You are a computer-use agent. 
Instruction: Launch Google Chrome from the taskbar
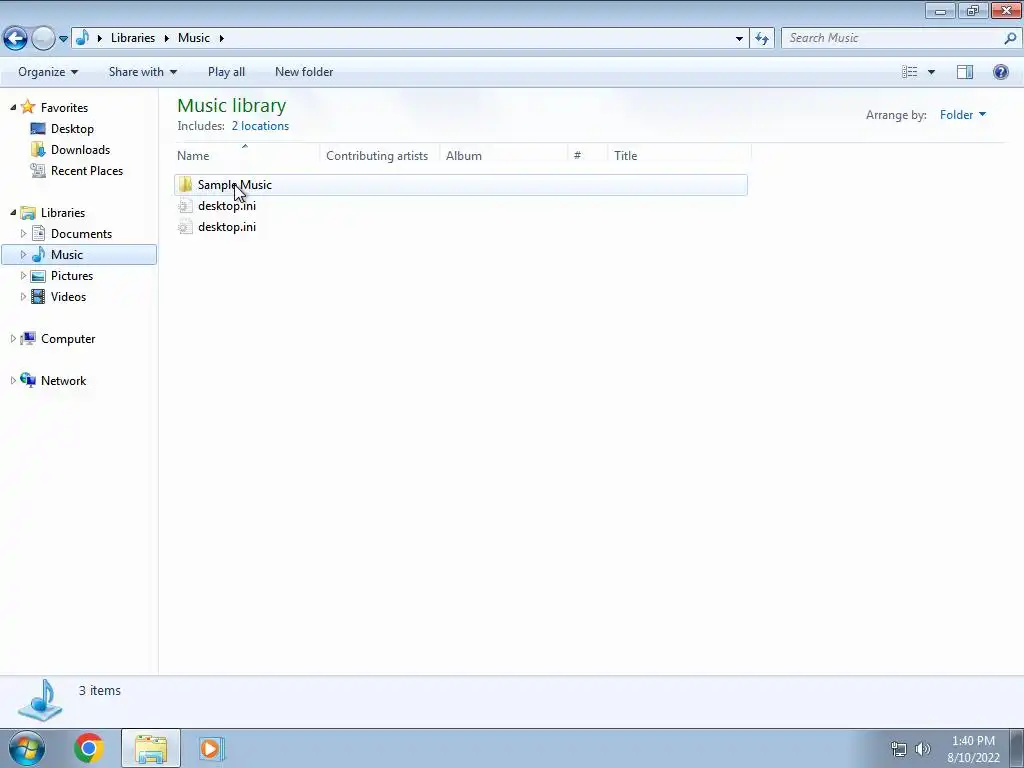click(x=88, y=748)
